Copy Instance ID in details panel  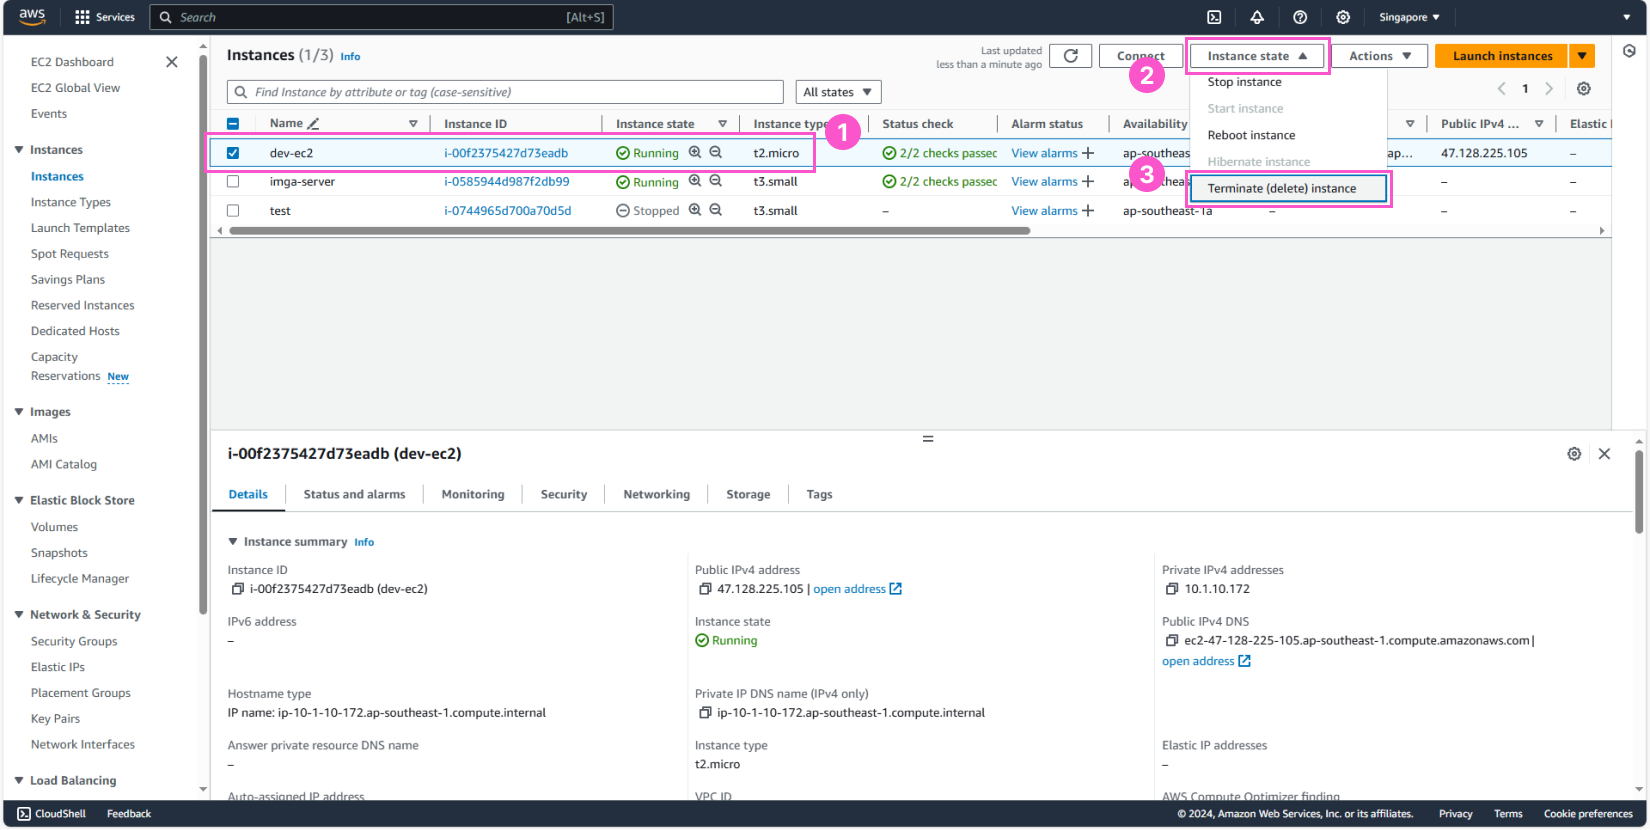click(x=238, y=589)
